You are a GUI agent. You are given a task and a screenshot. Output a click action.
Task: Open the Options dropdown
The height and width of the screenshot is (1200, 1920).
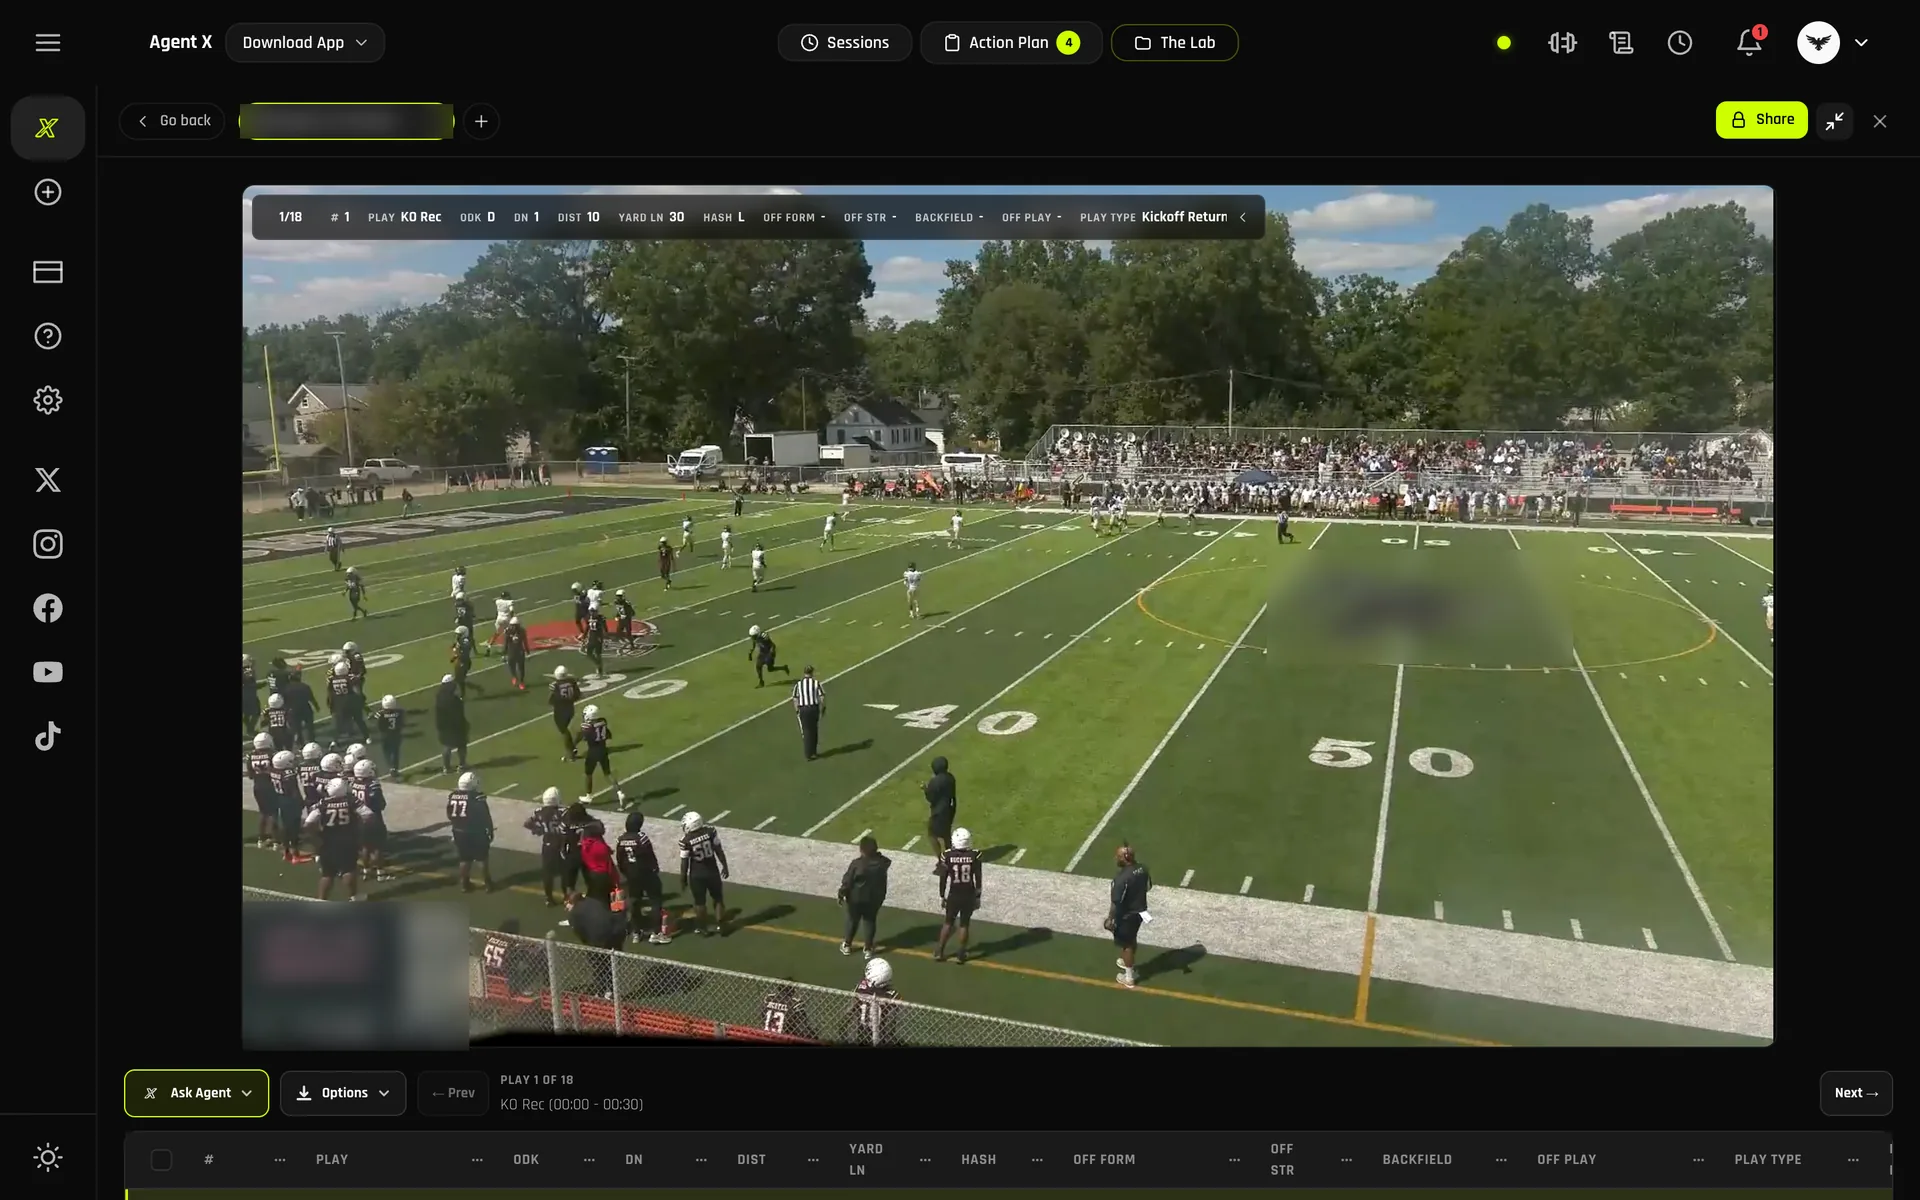pos(343,1093)
